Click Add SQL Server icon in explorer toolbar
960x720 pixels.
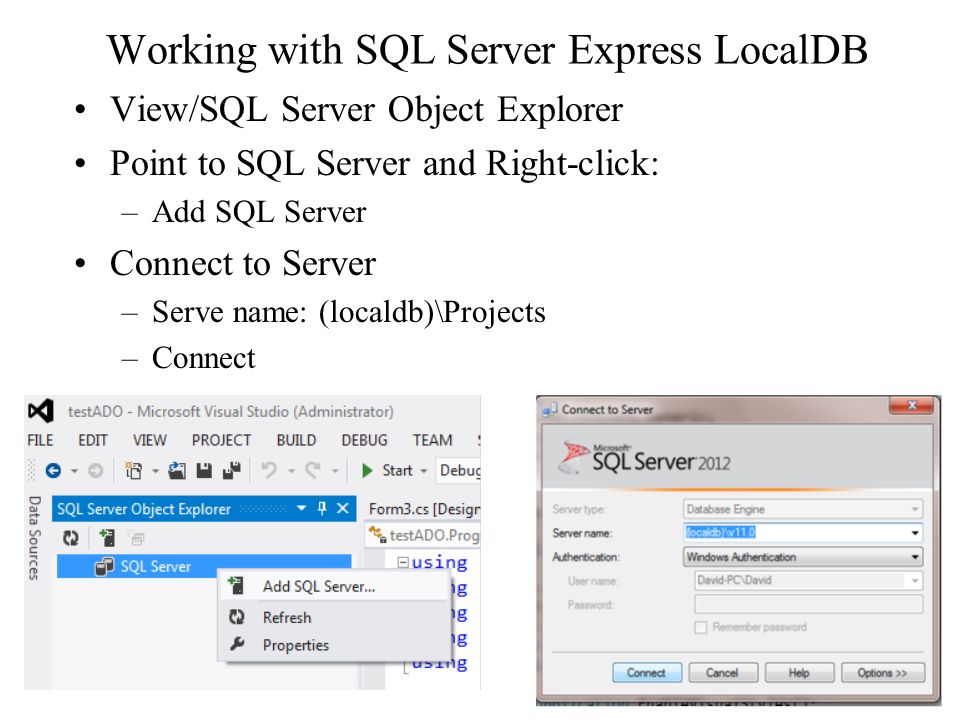107,538
